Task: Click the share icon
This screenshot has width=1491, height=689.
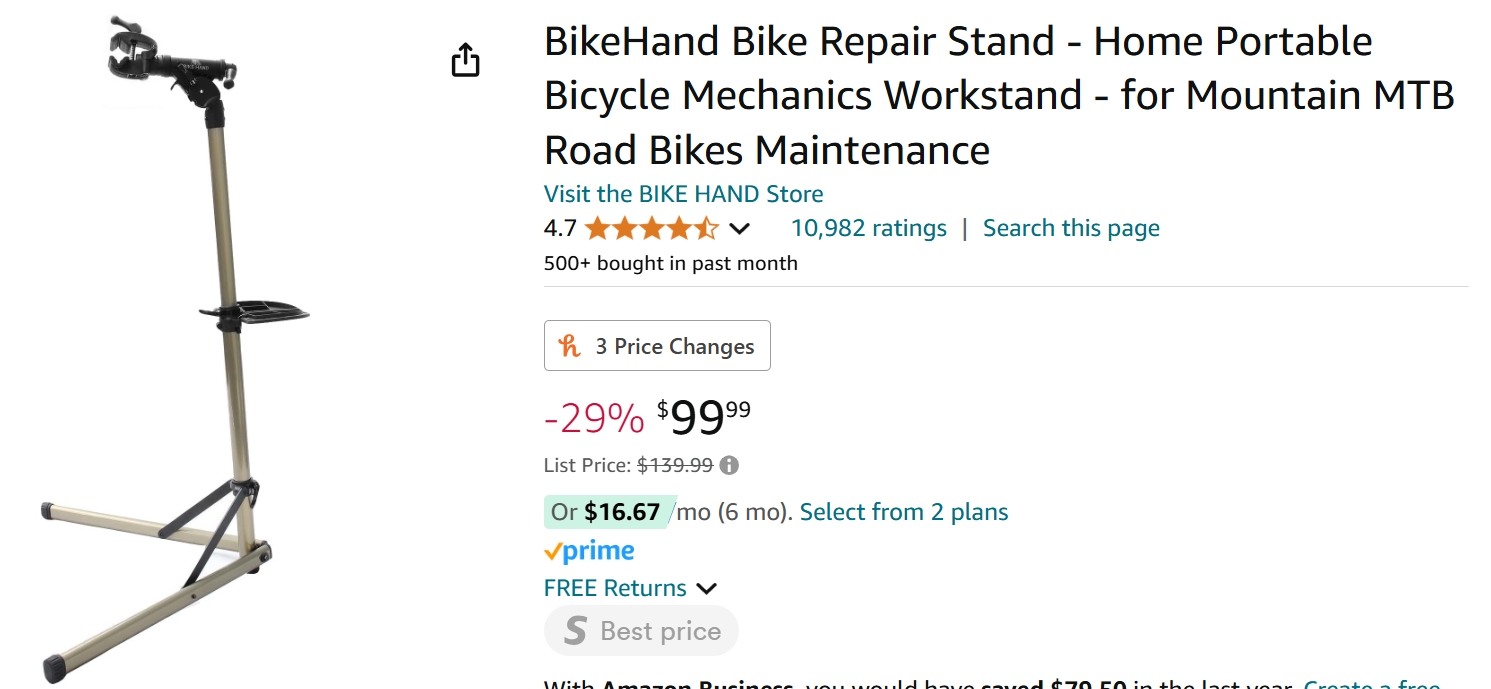Action: [466, 59]
